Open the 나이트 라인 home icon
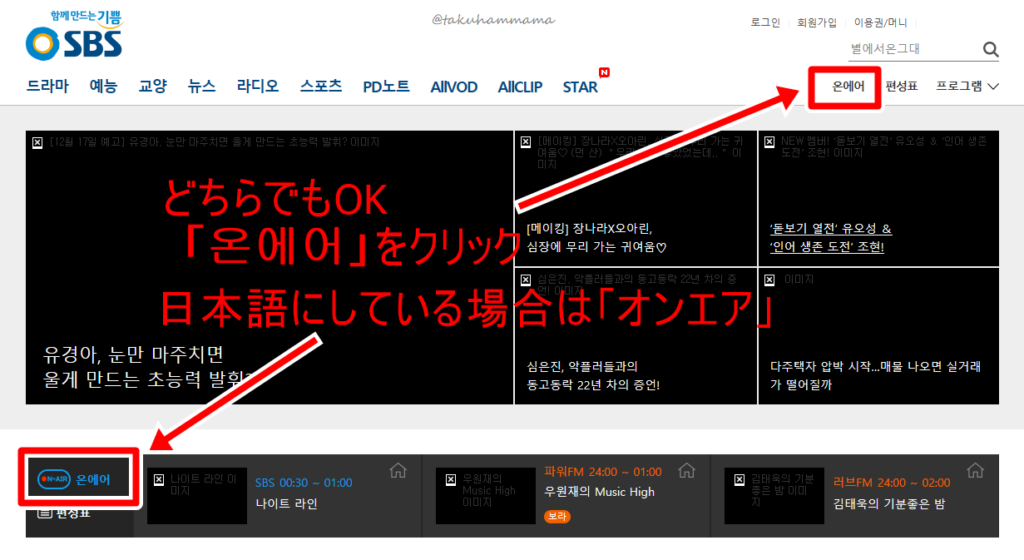Screen dimensions: 1024x560 tap(398, 471)
